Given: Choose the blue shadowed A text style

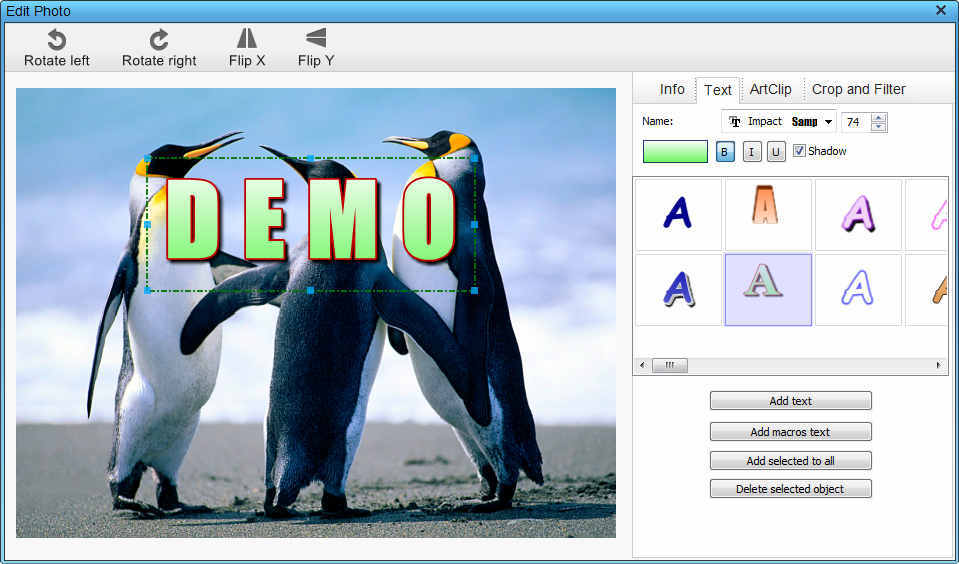Looking at the screenshot, I should [x=678, y=290].
